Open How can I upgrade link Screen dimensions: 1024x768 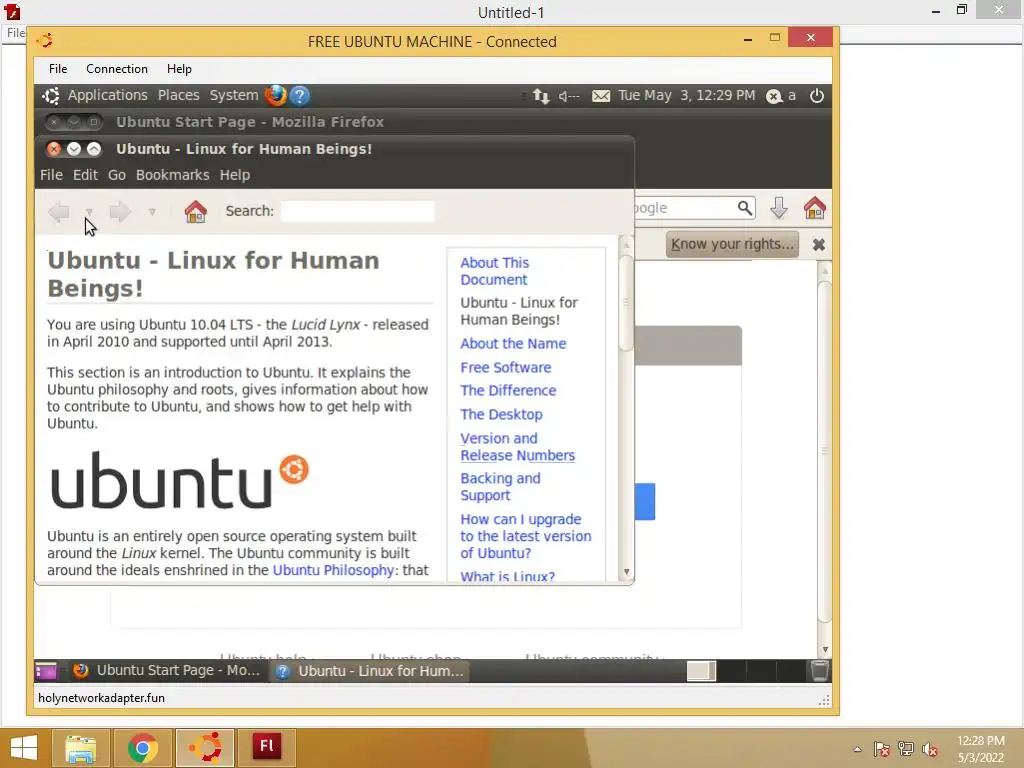(x=526, y=536)
